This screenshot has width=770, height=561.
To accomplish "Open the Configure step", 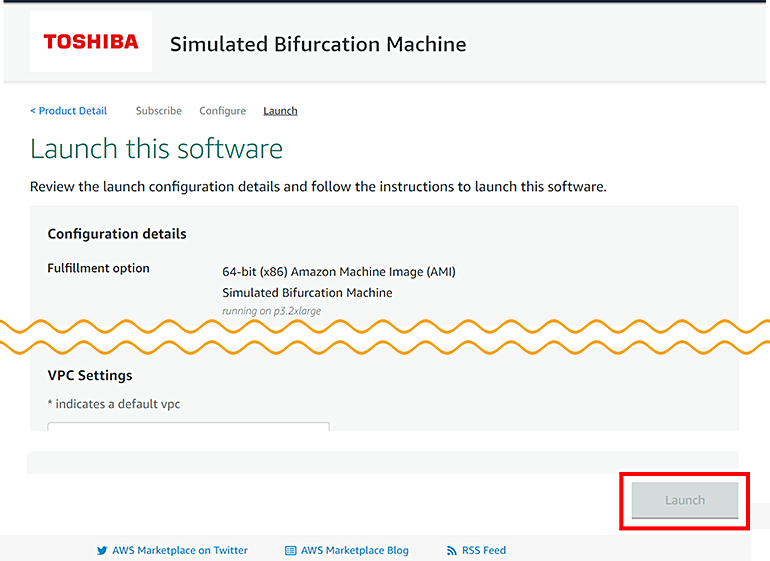I will click(222, 111).
